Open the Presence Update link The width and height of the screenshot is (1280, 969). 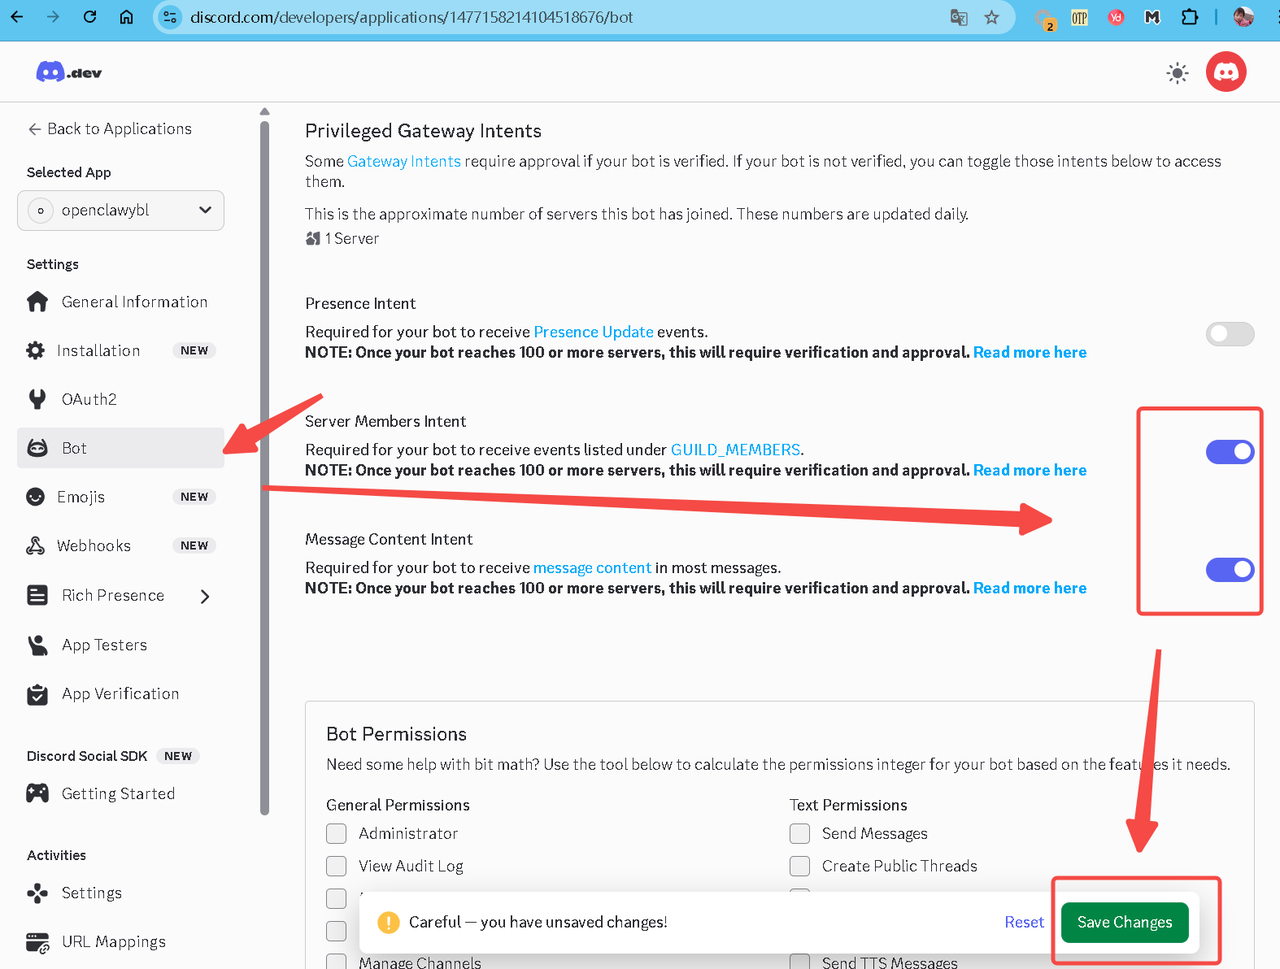(x=593, y=332)
